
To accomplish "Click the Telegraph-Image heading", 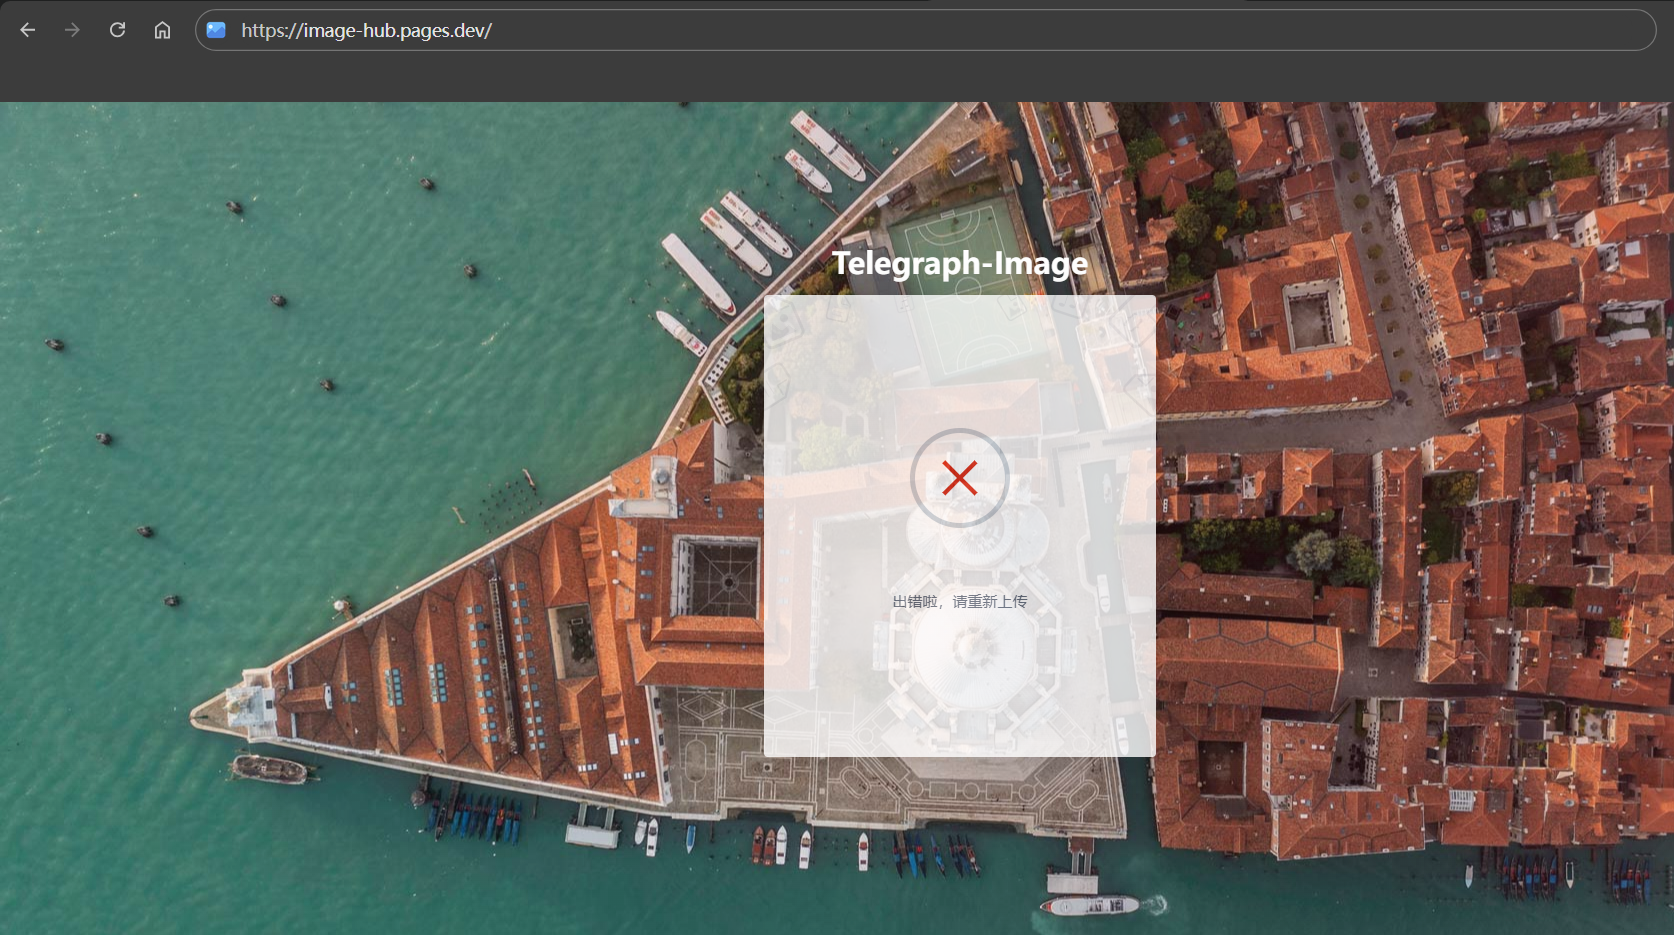I will (x=959, y=263).
